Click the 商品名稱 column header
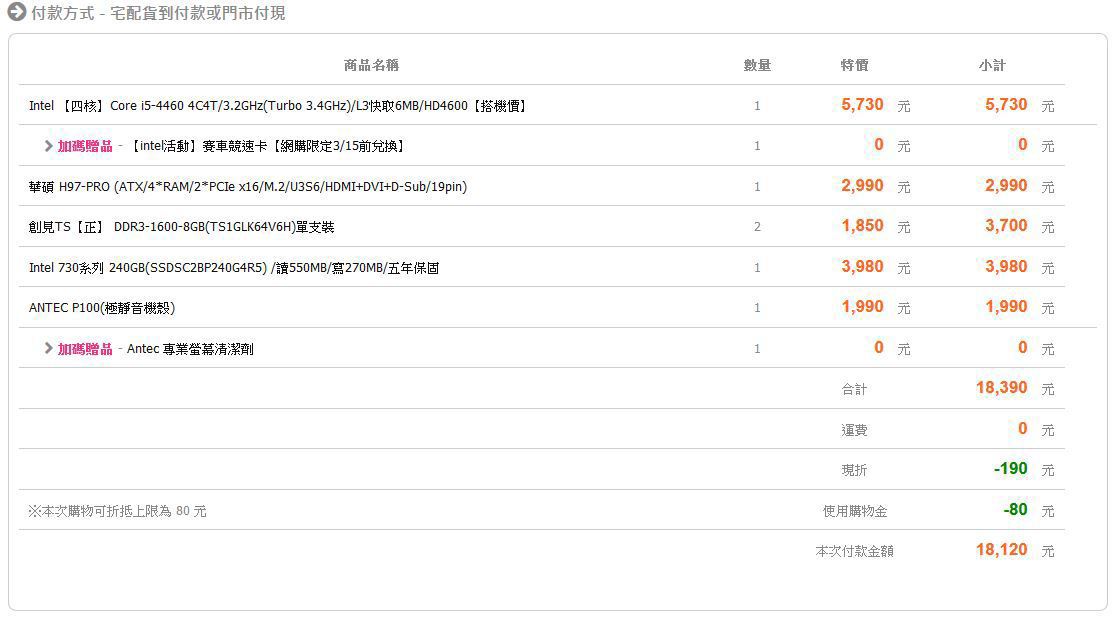This screenshot has width=1118, height=620. click(x=371, y=66)
